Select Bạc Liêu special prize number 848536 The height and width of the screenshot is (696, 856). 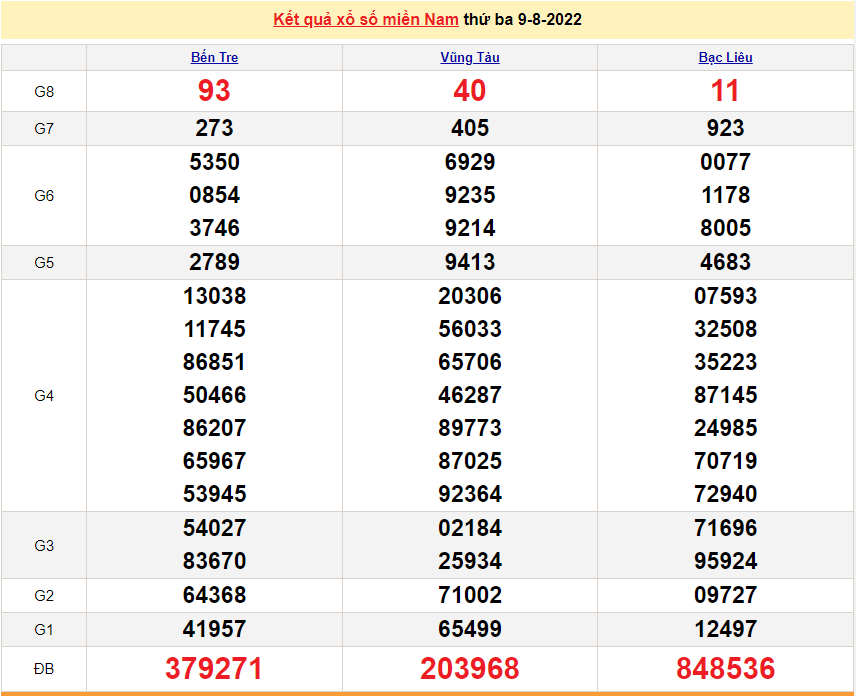725,668
